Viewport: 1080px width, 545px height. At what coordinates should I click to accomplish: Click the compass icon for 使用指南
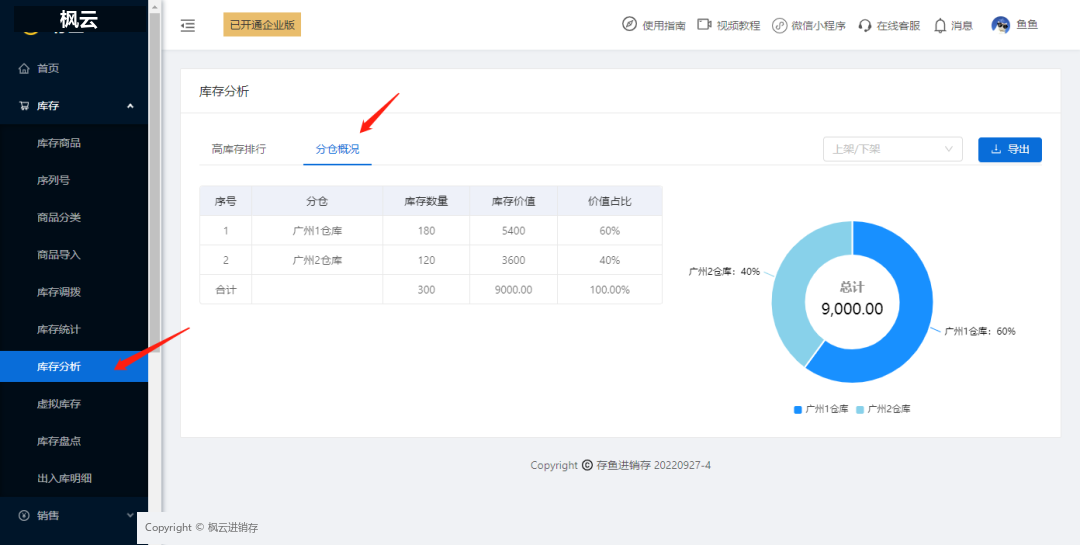(x=629, y=25)
